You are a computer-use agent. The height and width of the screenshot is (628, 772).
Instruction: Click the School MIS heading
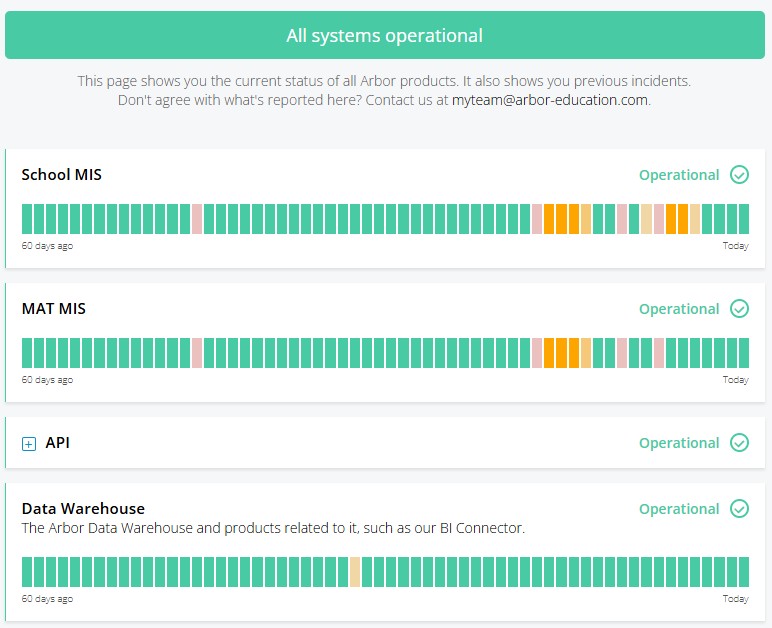coord(62,175)
